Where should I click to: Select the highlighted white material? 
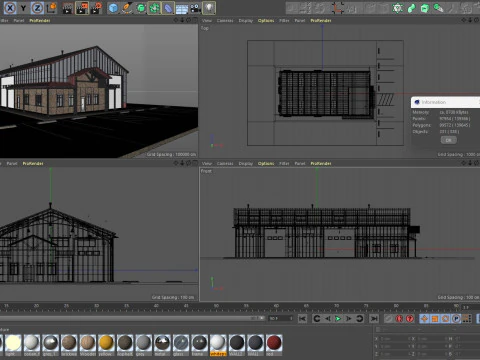(218, 345)
